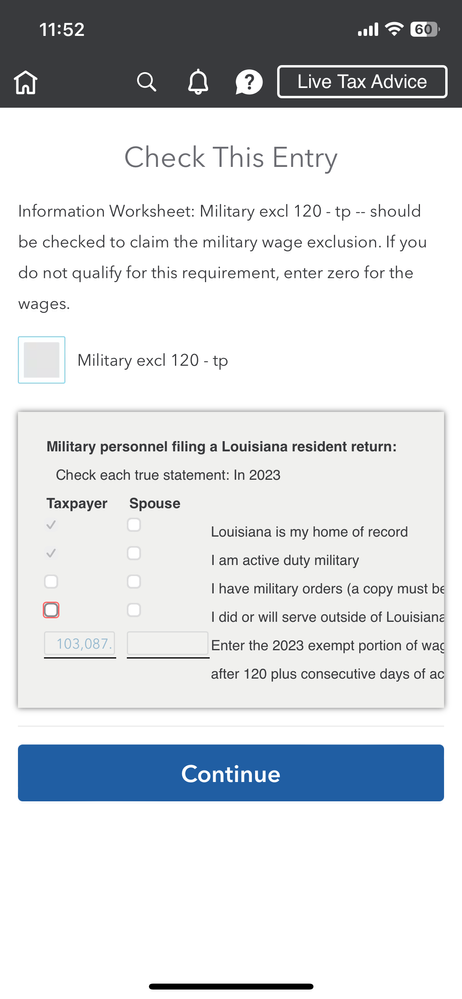The height and width of the screenshot is (999, 462).
Task: Select the empty Spouse exempt wages field
Action: click(x=168, y=644)
